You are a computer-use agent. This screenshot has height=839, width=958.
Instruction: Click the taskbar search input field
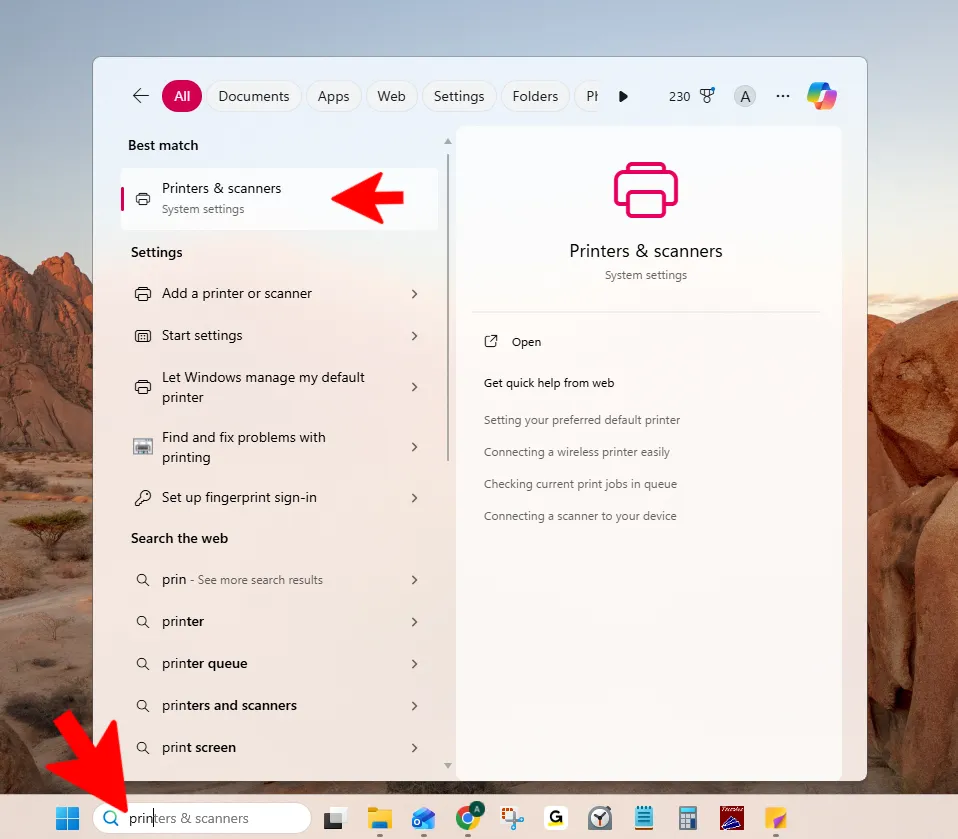click(202, 818)
